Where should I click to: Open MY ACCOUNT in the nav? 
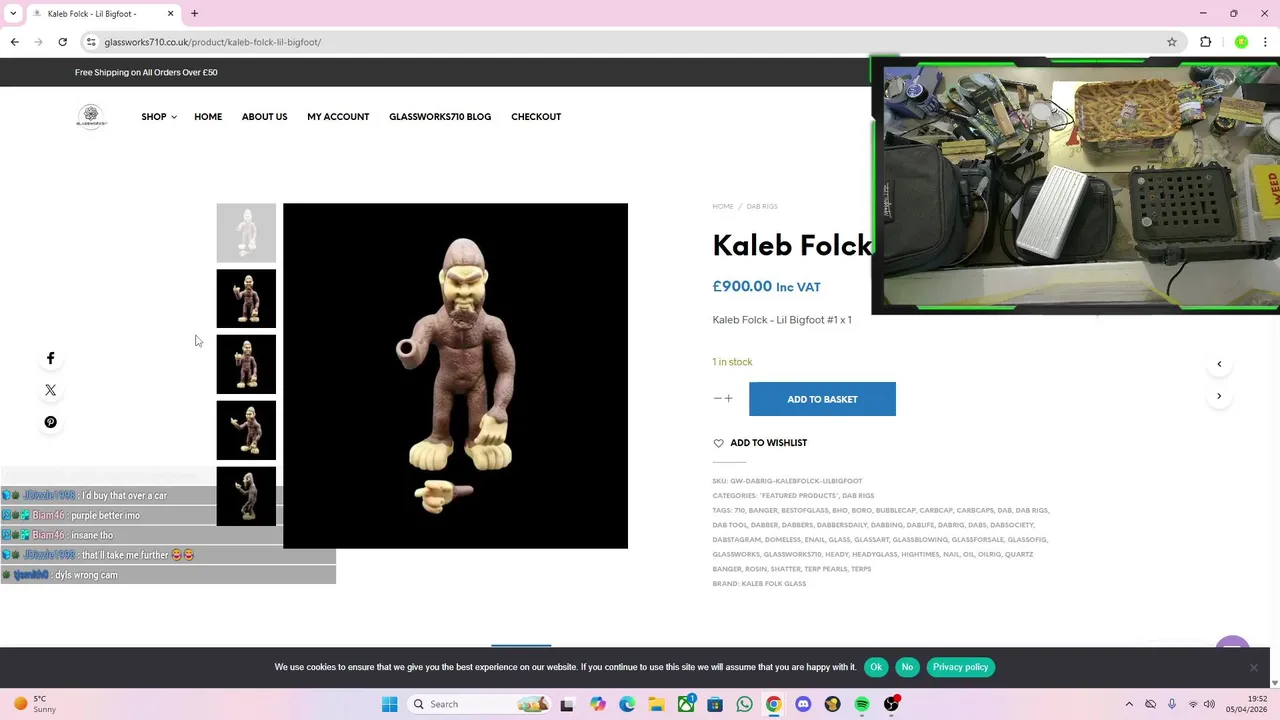pos(338,117)
